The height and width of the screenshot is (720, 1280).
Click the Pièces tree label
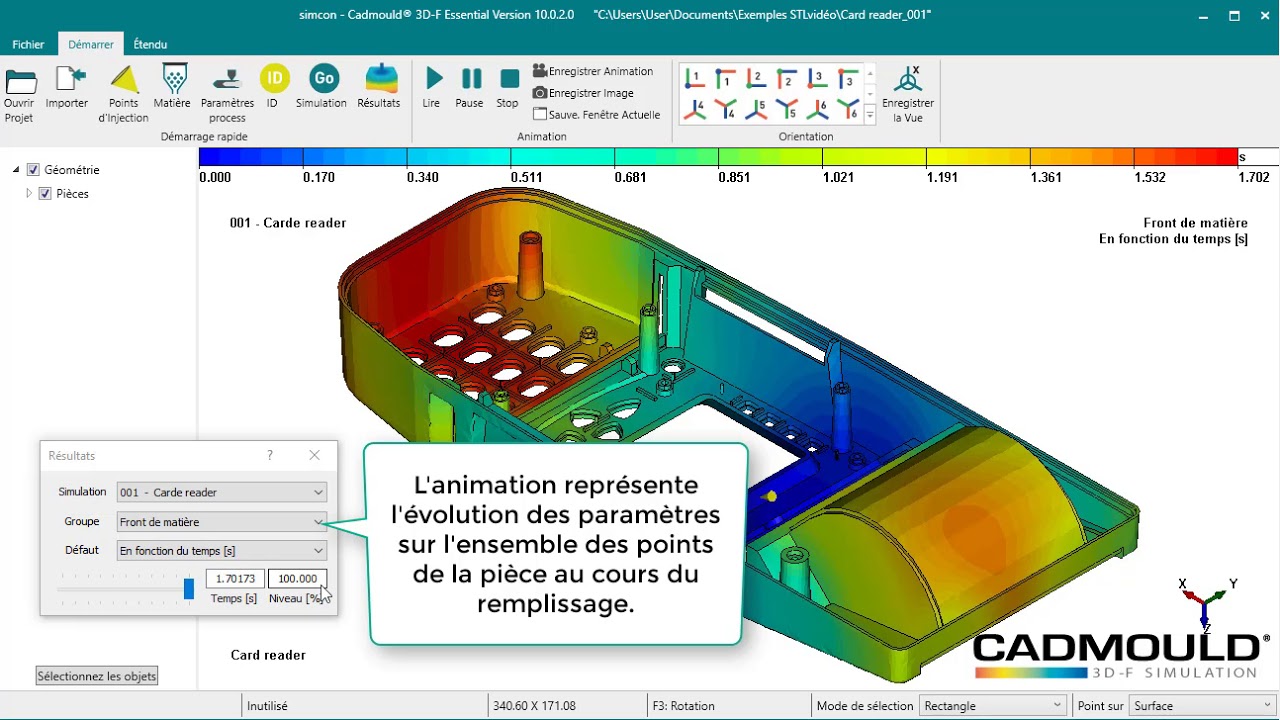(72, 194)
